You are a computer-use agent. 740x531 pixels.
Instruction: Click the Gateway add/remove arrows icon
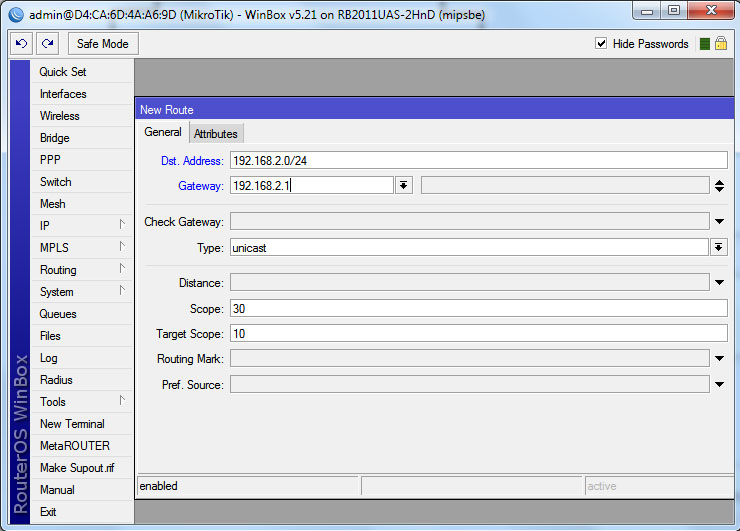tap(719, 185)
